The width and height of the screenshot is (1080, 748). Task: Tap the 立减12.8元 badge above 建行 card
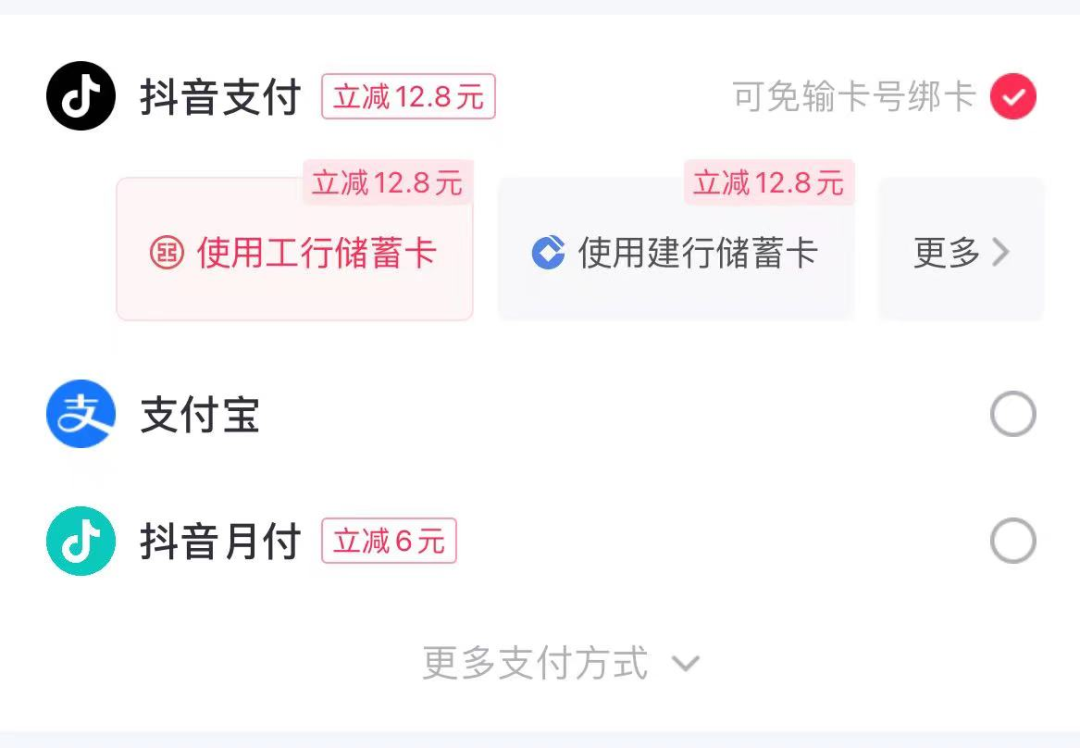pyautogui.click(x=769, y=183)
